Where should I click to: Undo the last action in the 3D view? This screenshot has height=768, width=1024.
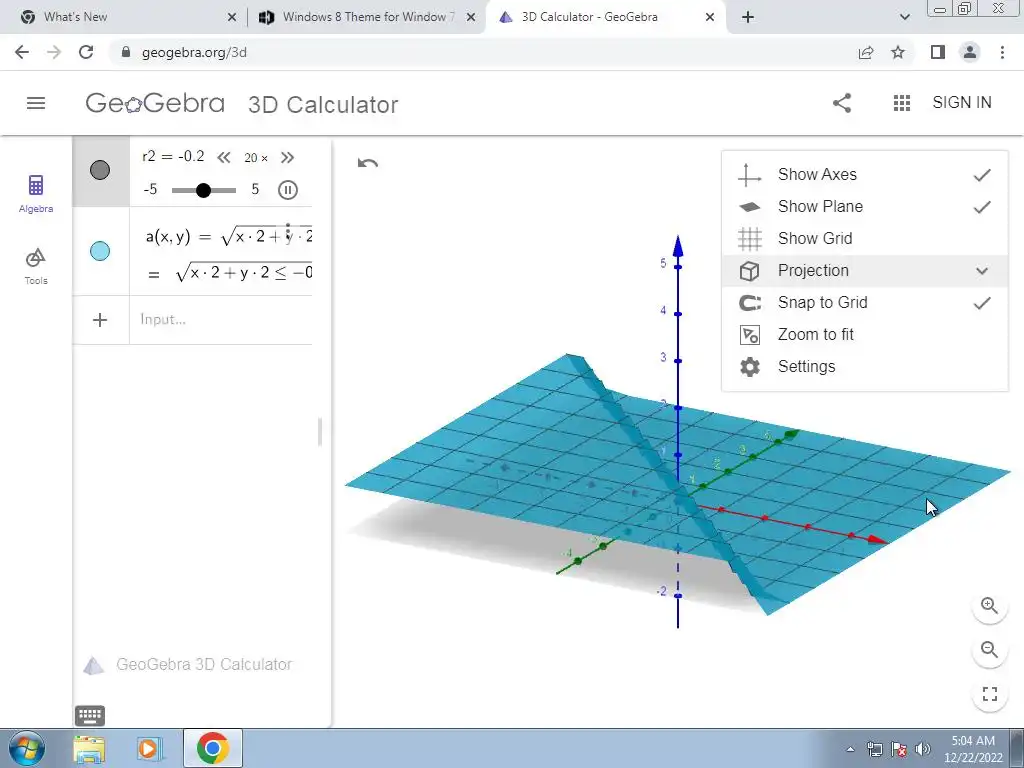368,163
